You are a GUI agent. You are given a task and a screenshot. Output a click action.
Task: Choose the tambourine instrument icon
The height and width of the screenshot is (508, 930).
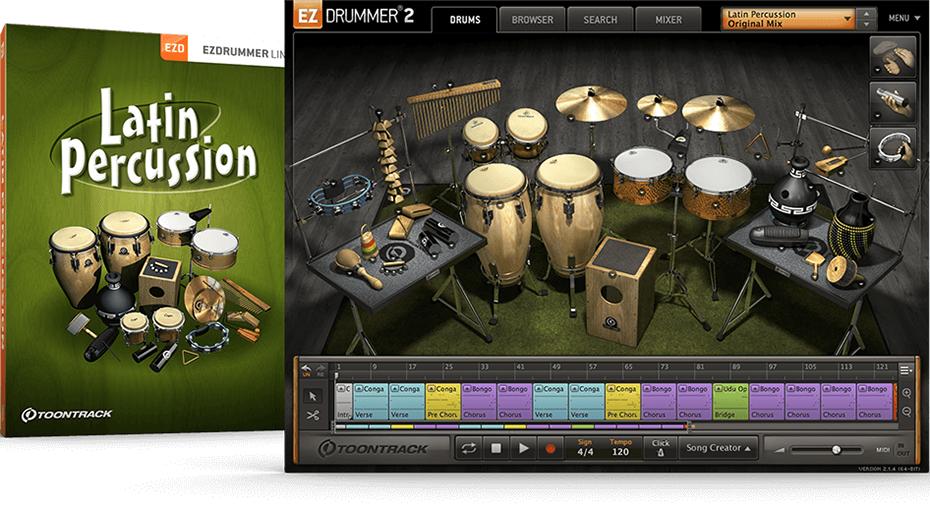[x=893, y=149]
